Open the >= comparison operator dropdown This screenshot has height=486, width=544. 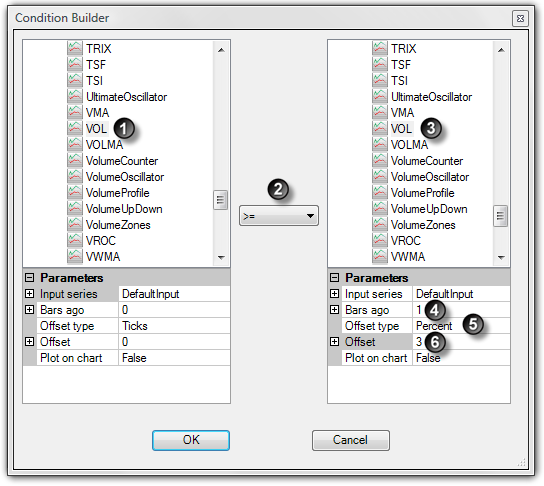(x=279, y=216)
